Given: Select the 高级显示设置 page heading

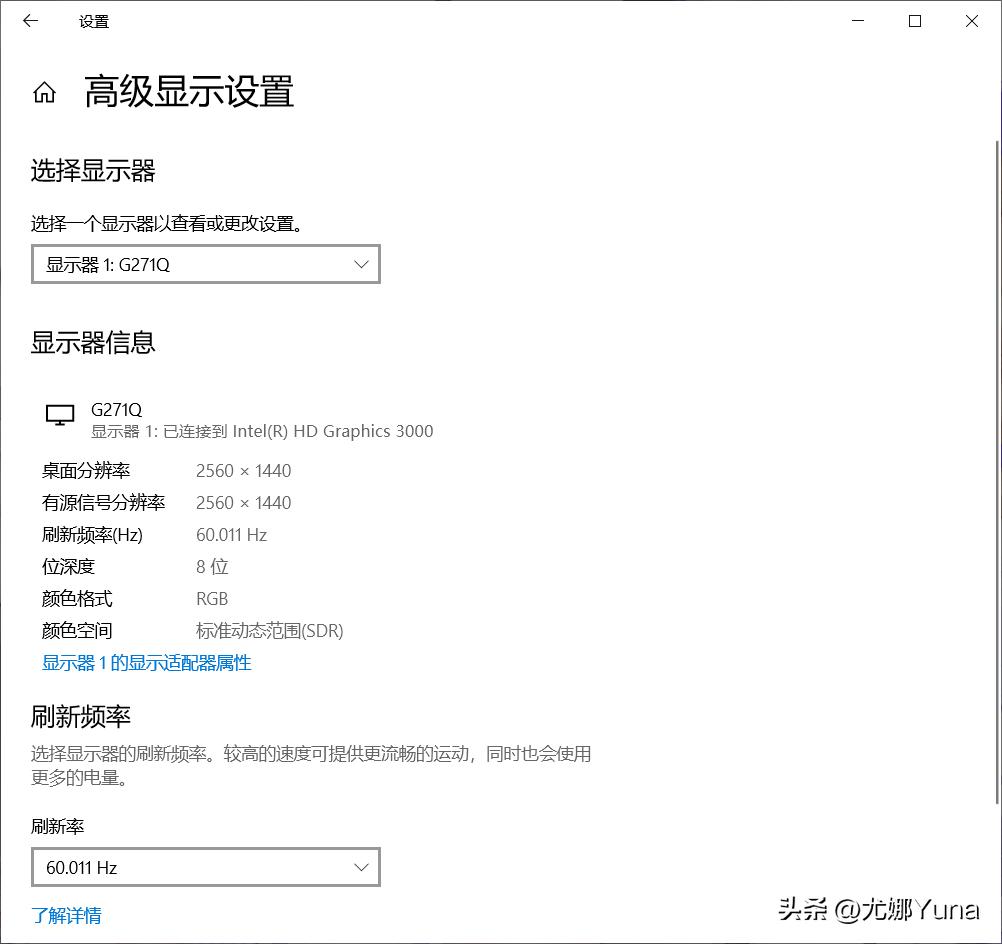Looking at the screenshot, I should click(190, 92).
